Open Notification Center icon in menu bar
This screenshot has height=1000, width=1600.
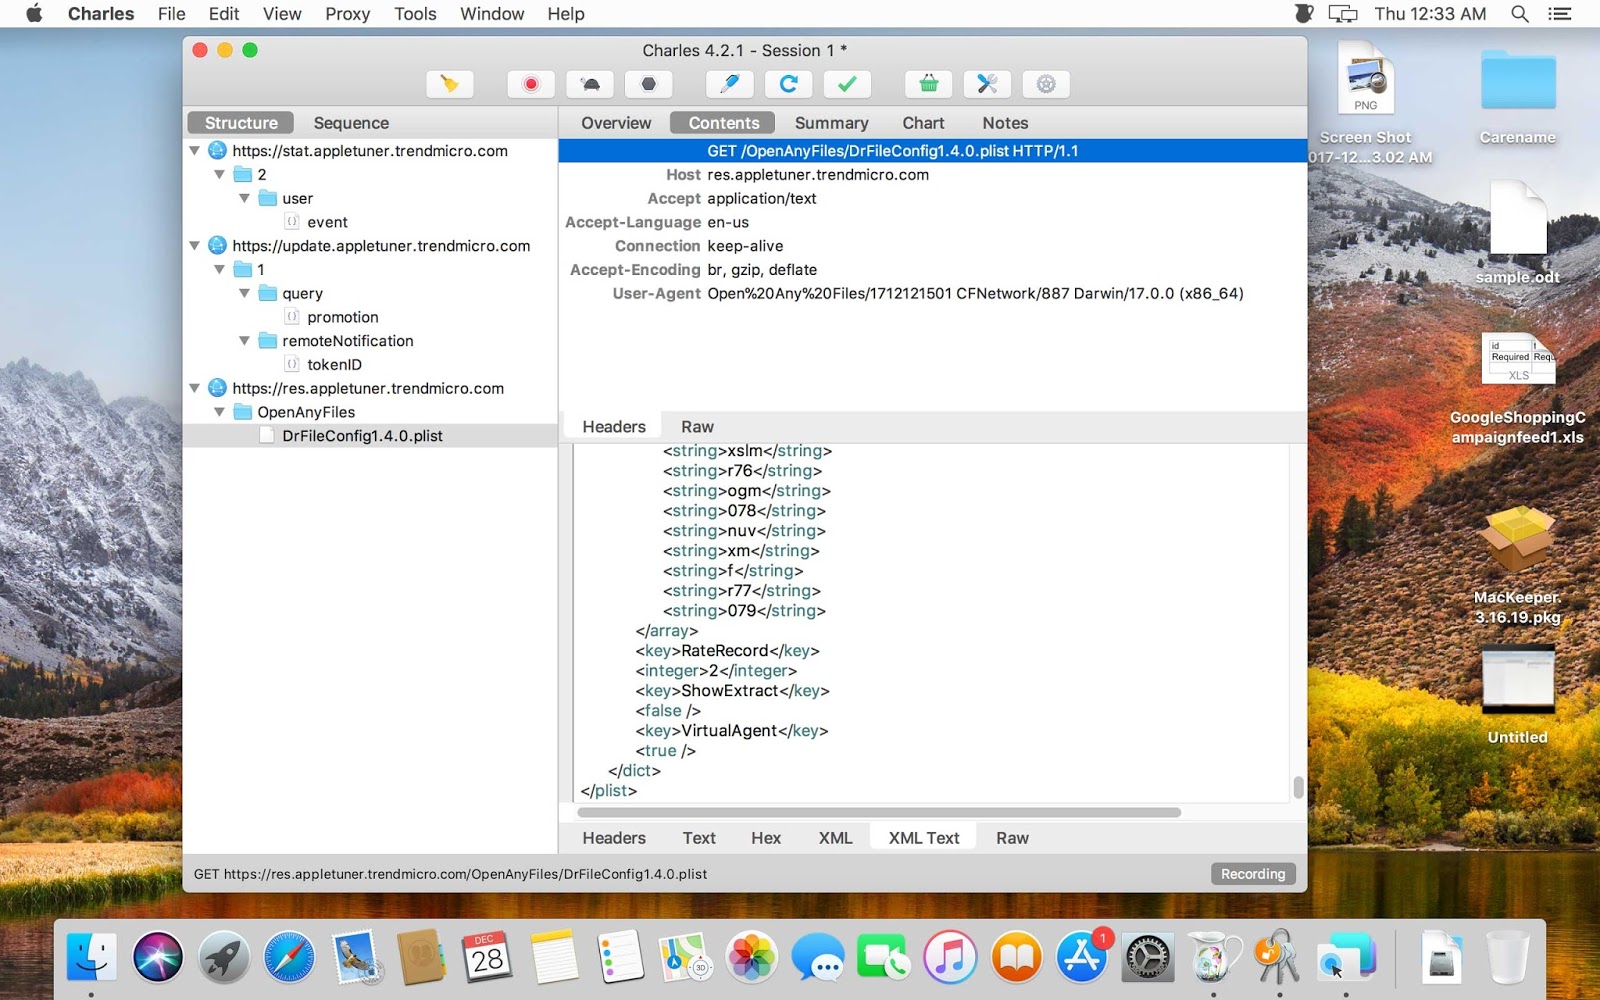coord(1560,14)
